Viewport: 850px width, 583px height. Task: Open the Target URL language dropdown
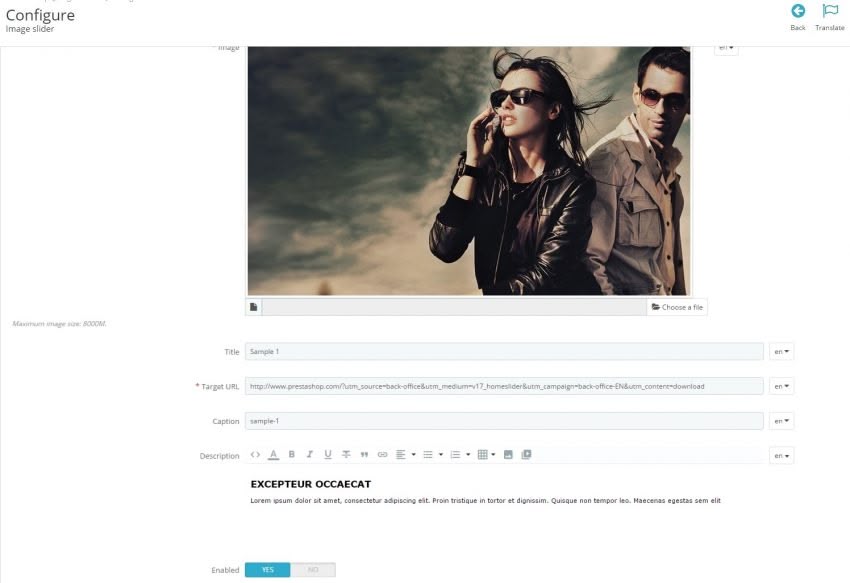[x=781, y=386]
